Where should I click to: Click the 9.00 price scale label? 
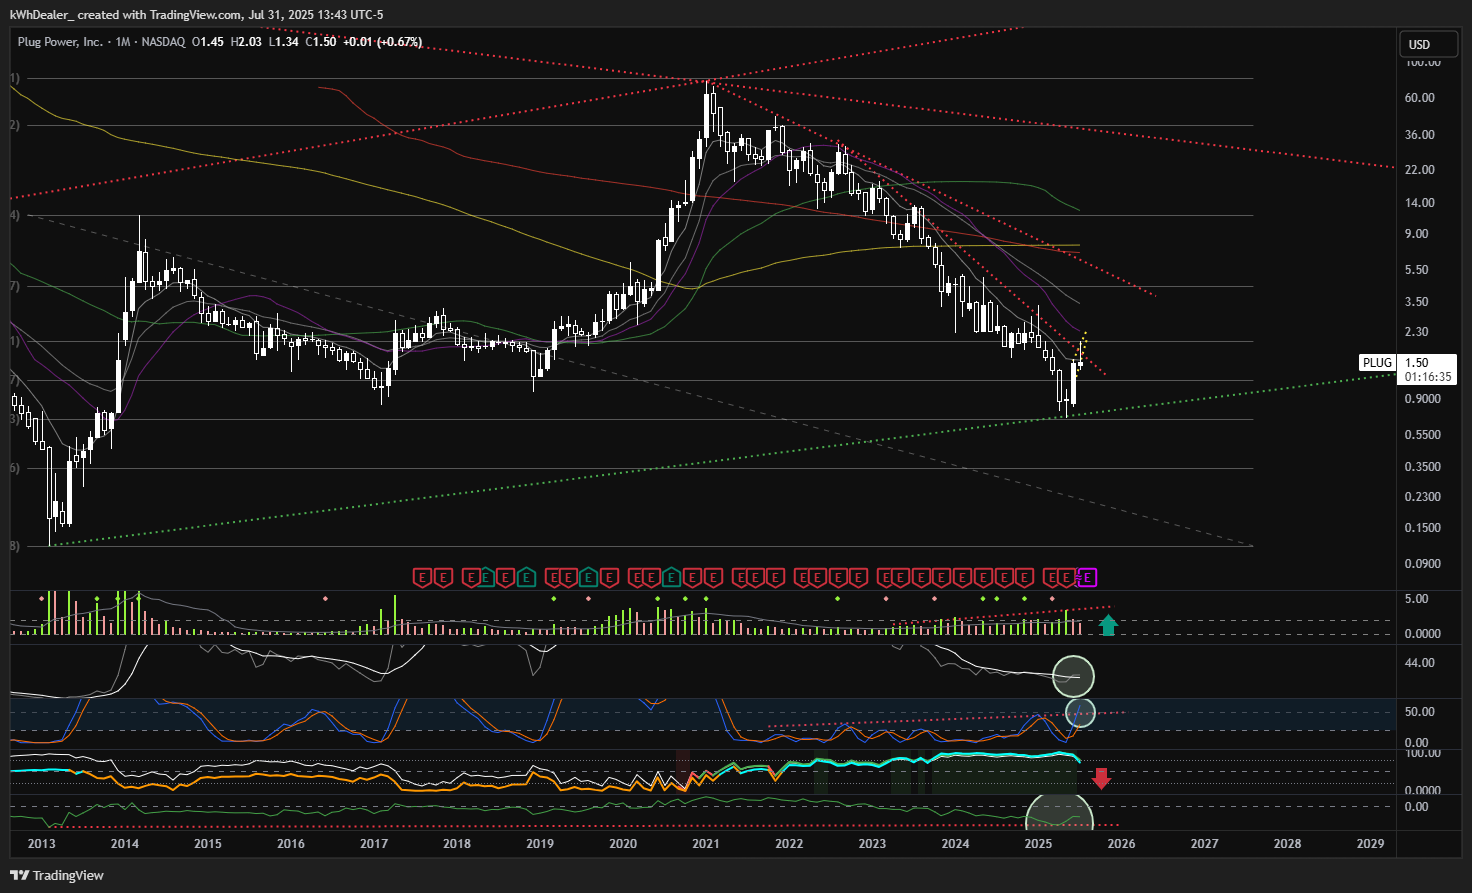pos(1417,234)
